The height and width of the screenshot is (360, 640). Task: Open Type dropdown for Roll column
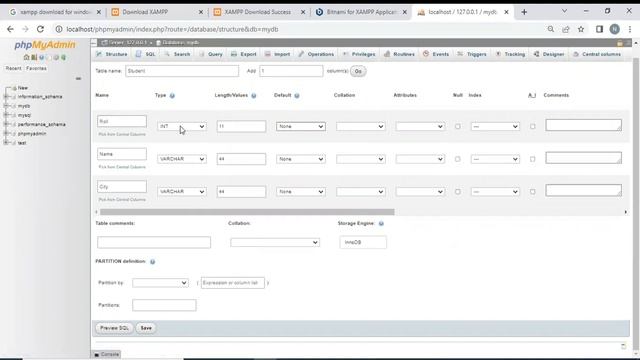[x=182, y=127]
